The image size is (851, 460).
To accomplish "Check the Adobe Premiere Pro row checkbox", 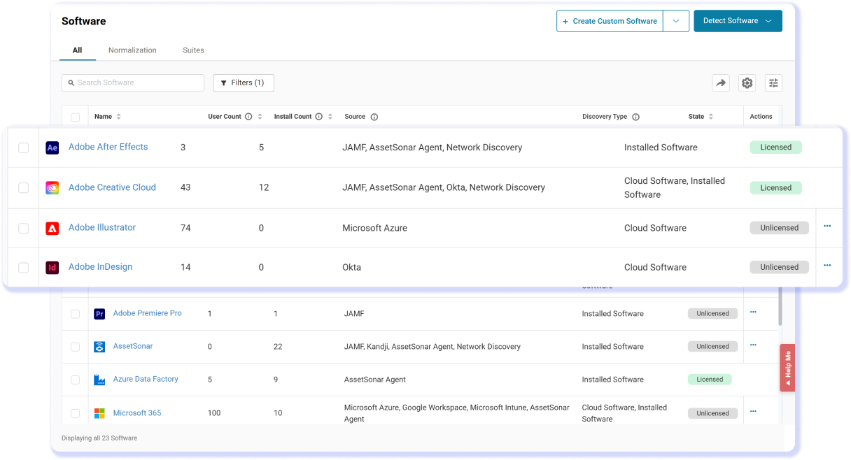I will 75,314.
